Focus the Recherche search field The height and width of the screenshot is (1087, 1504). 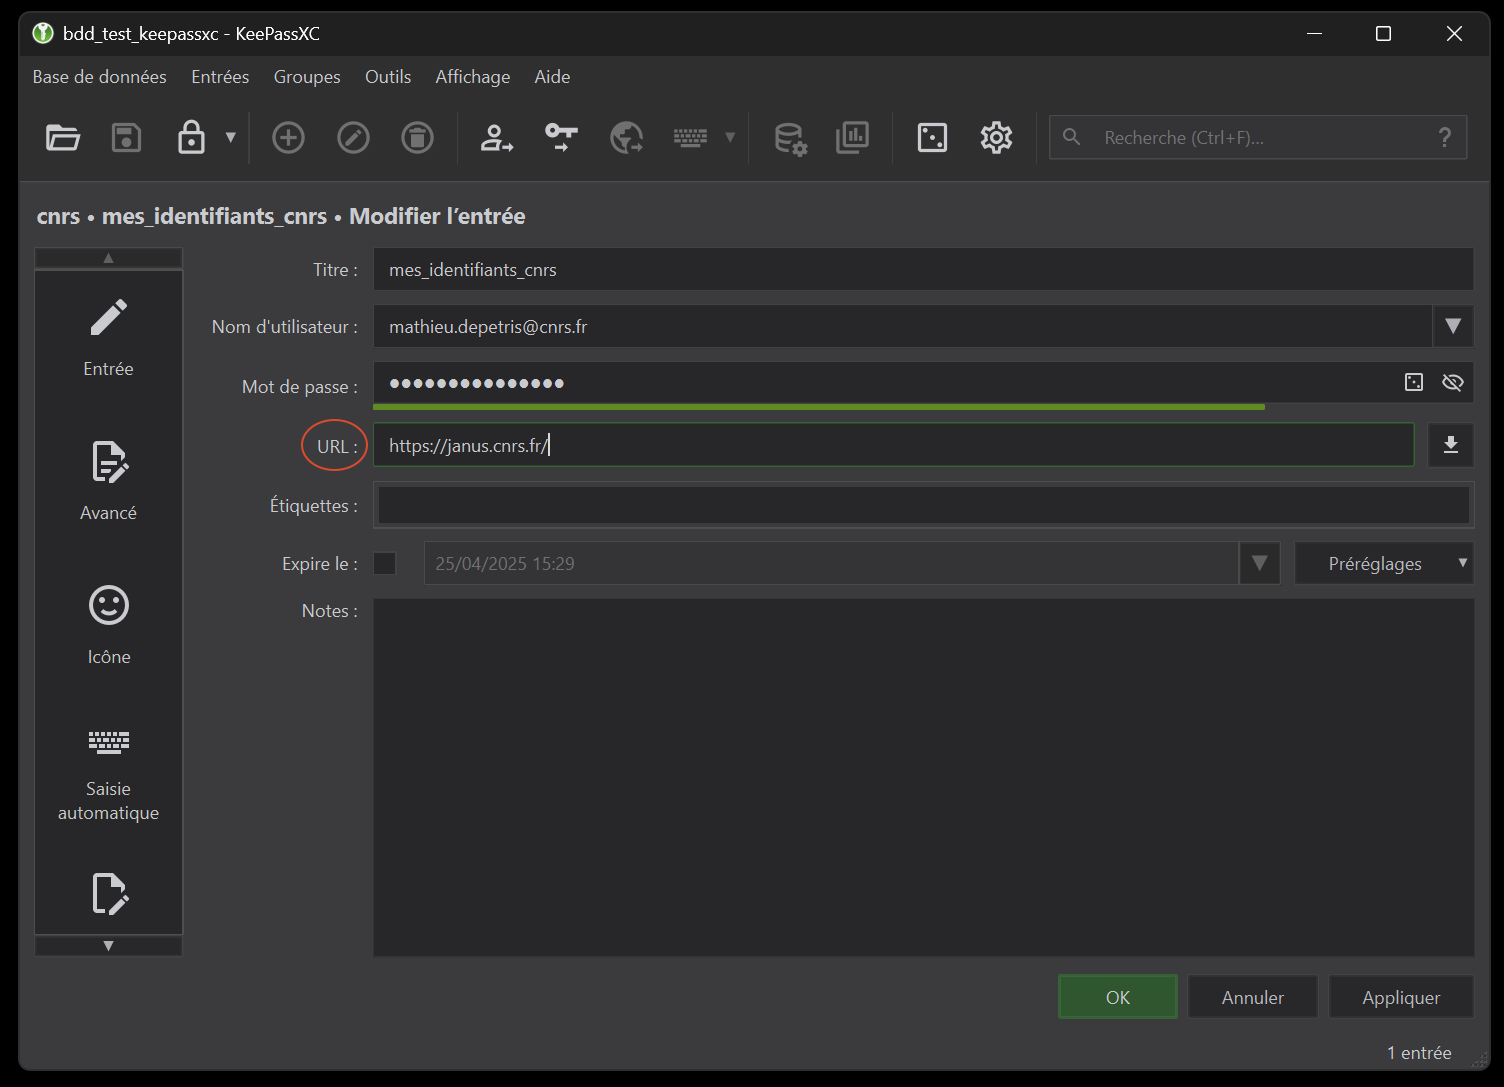pyautogui.click(x=1258, y=138)
